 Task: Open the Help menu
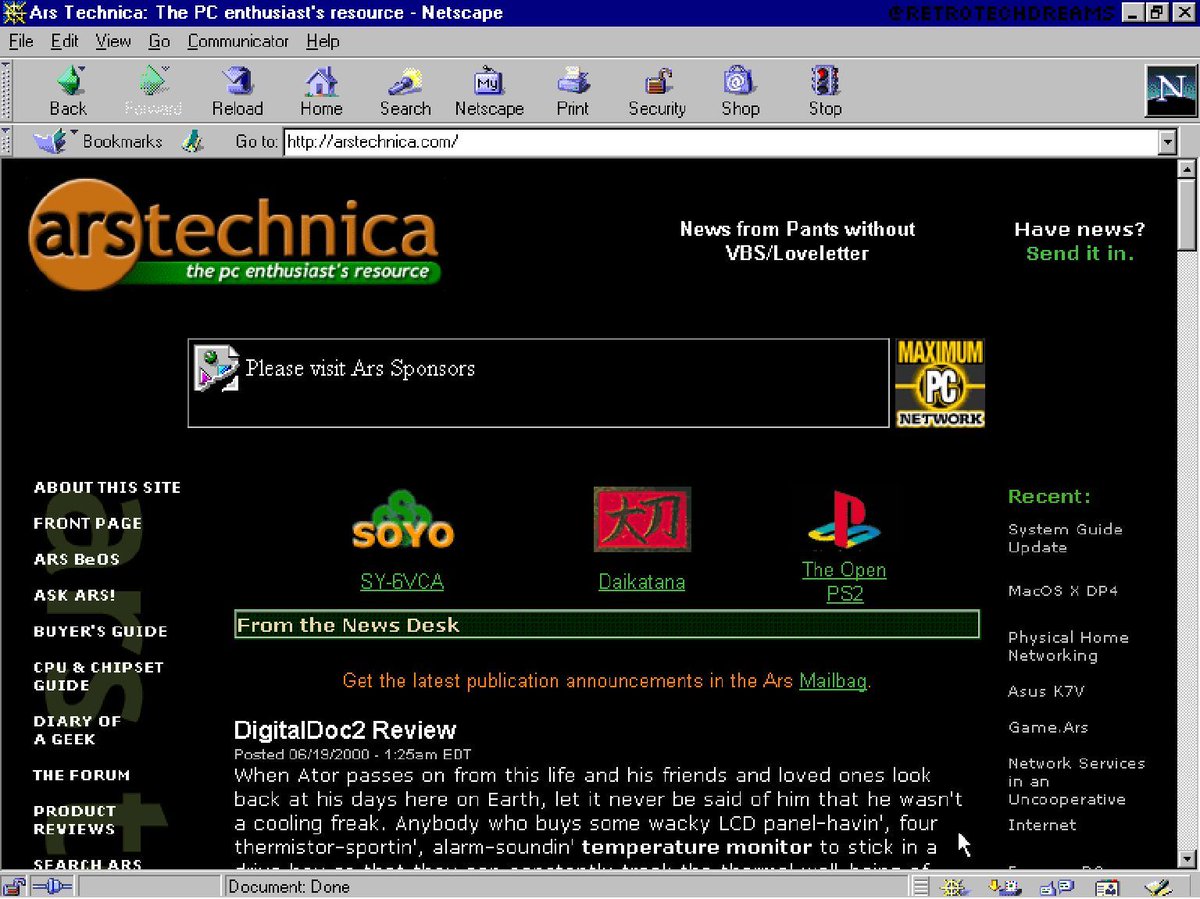point(323,41)
